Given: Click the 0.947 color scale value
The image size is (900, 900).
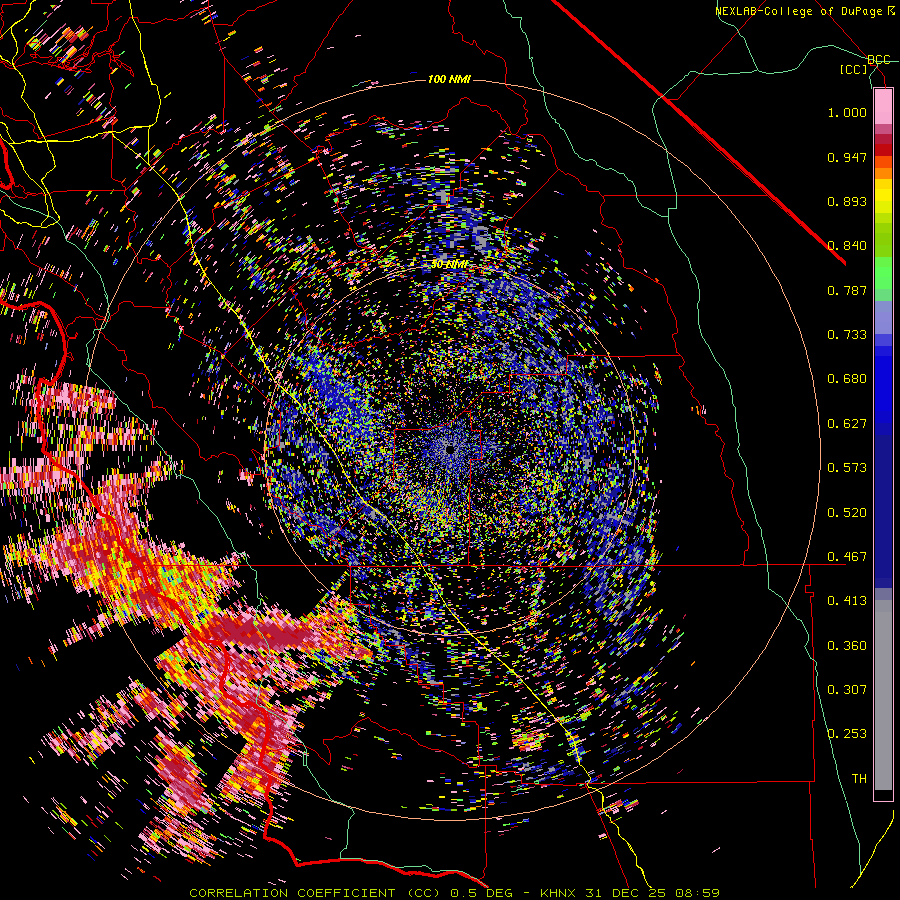Looking at the screenshot, I should pyautogui.click(x=847, y=157).
